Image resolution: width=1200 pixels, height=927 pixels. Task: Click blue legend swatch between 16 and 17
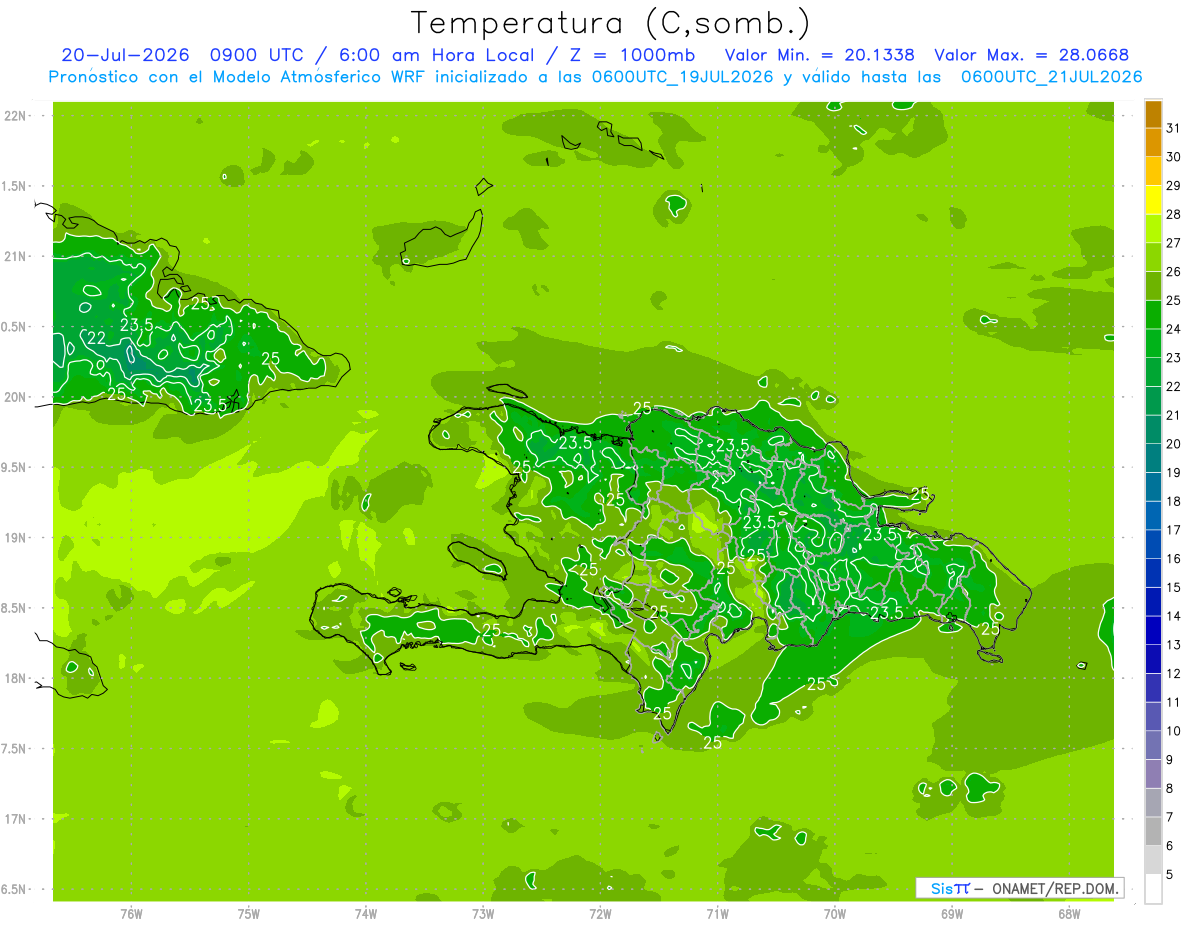pos(1153,545)
